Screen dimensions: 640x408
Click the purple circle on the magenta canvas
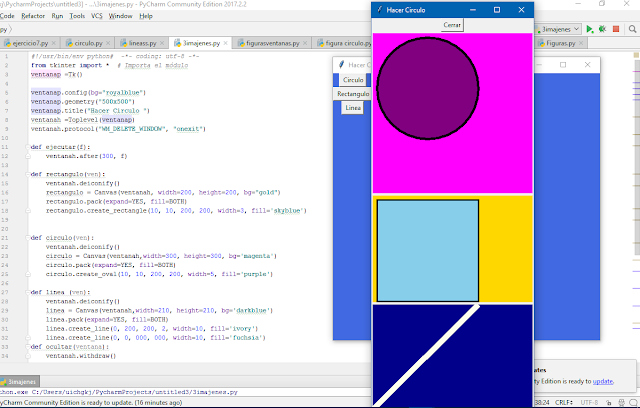click(x=428, y=89)
